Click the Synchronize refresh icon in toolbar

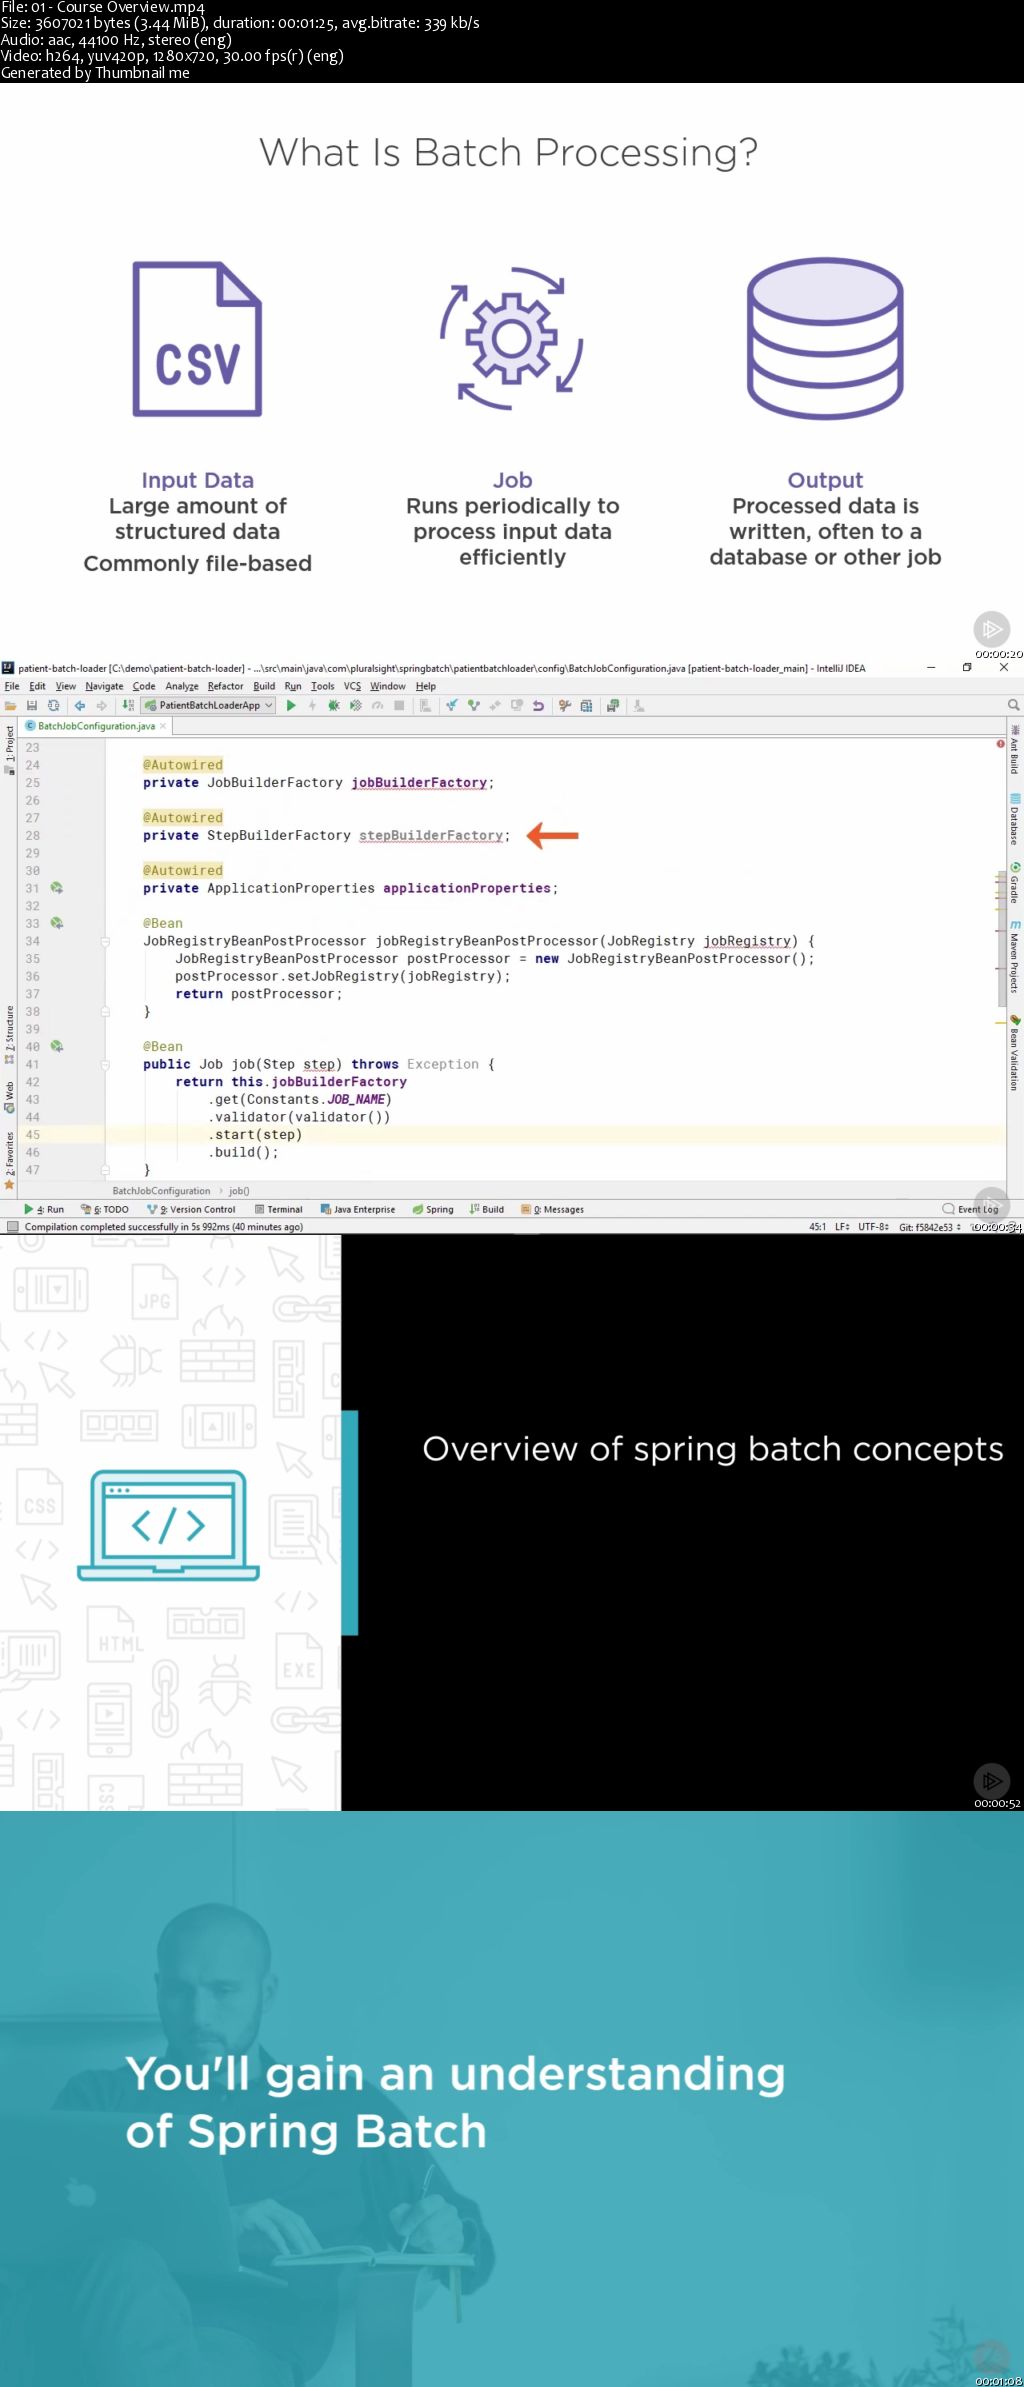tap(53, 706)
